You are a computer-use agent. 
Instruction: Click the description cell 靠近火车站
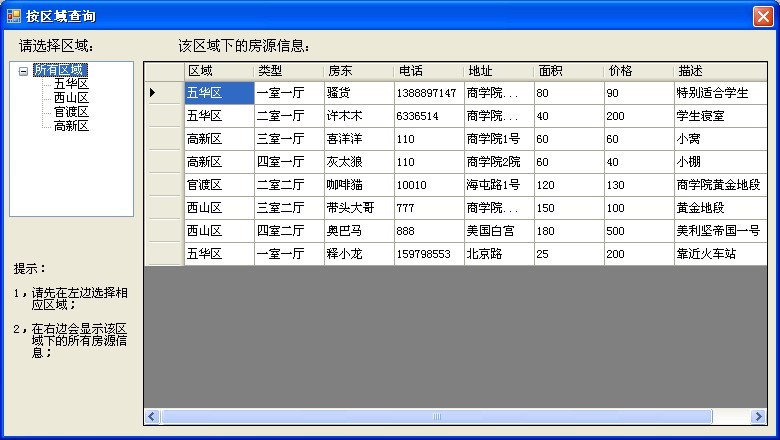[x=721, y=254]
